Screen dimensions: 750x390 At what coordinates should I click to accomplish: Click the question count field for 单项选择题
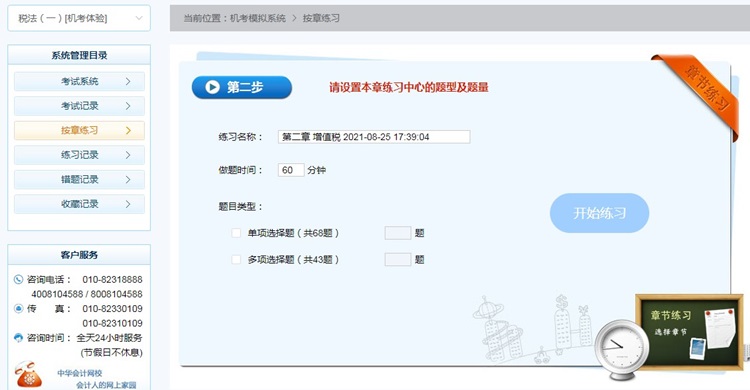point(397,233)
